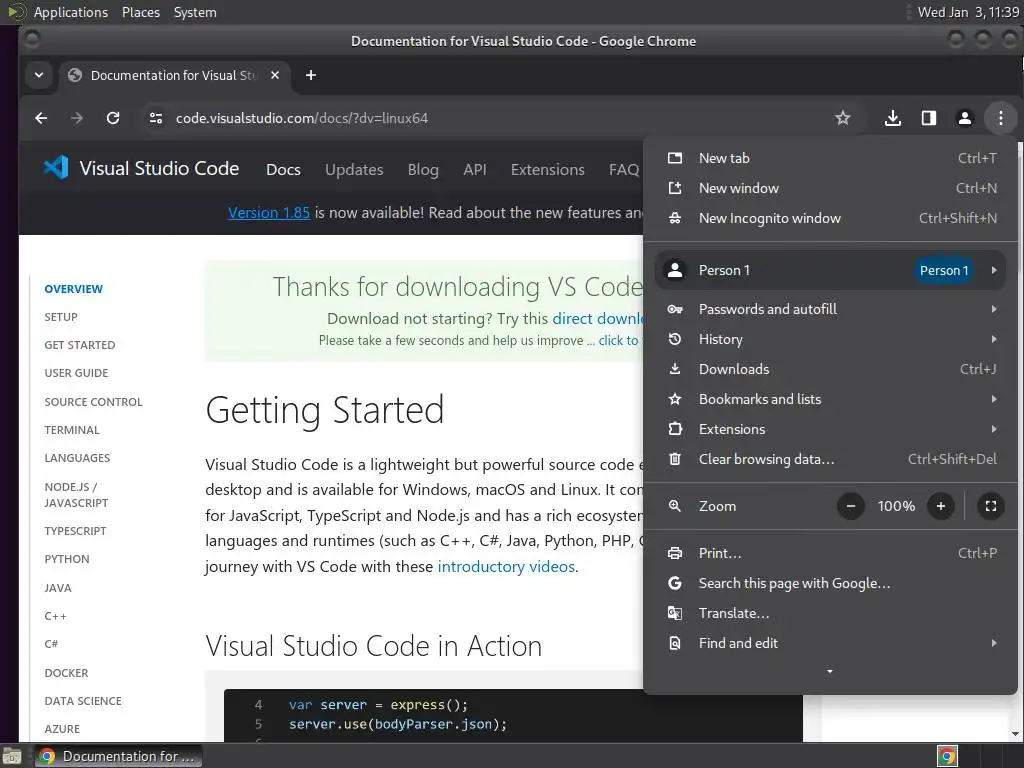Click Chrome taskbar entry Documentation for
1024x768 pixels.
point(118,756)
